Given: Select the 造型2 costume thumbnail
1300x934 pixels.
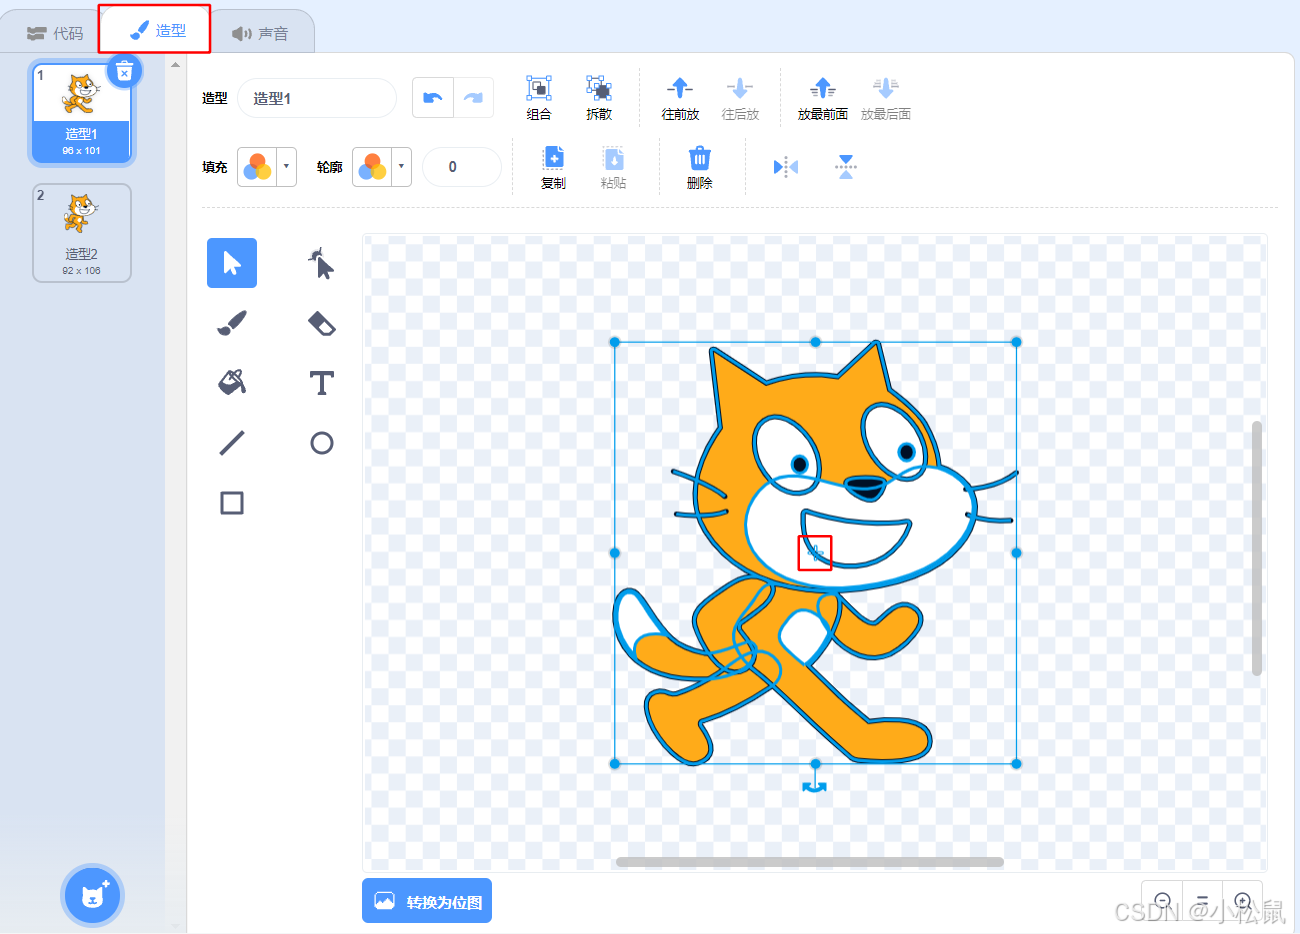Looking at the screenshot, I should [81, 233].
